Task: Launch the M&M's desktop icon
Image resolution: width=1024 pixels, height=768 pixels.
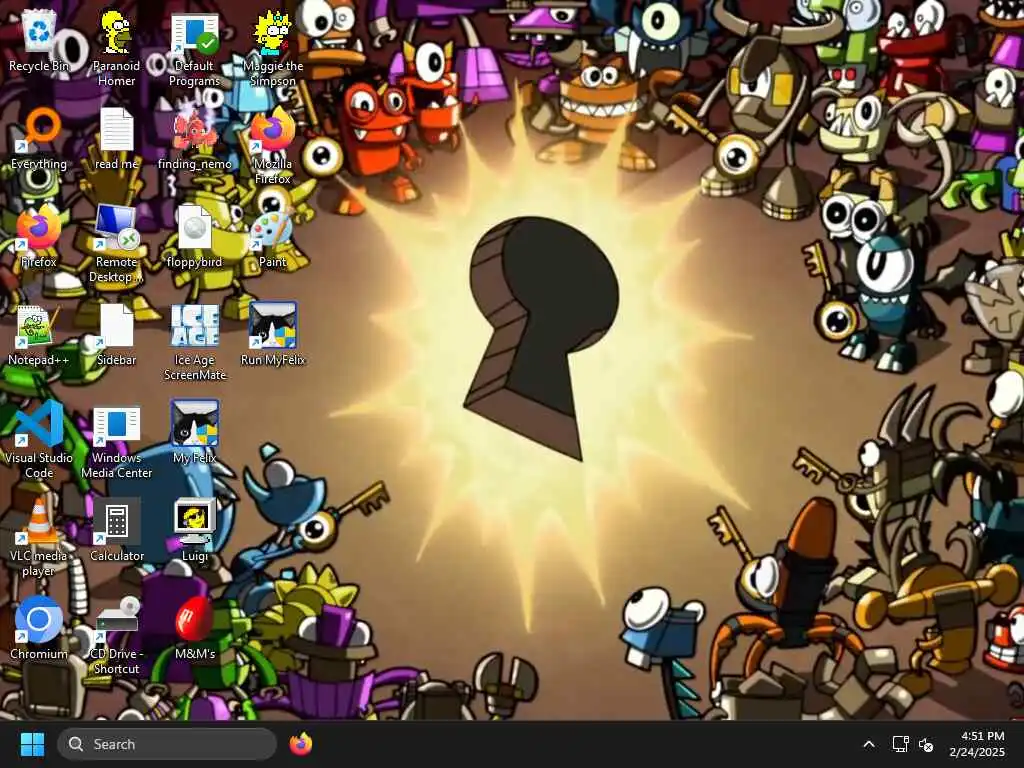Action: pos(195,628)
